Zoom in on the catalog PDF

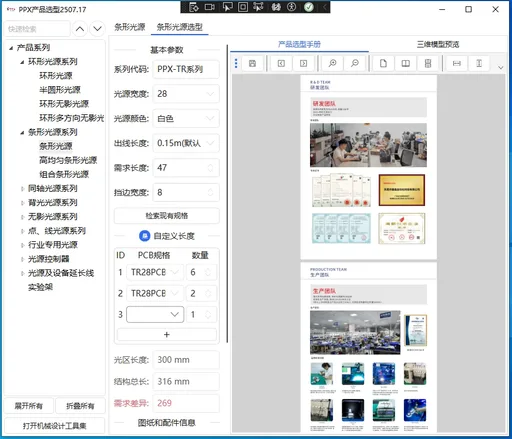tap(332, 63)
